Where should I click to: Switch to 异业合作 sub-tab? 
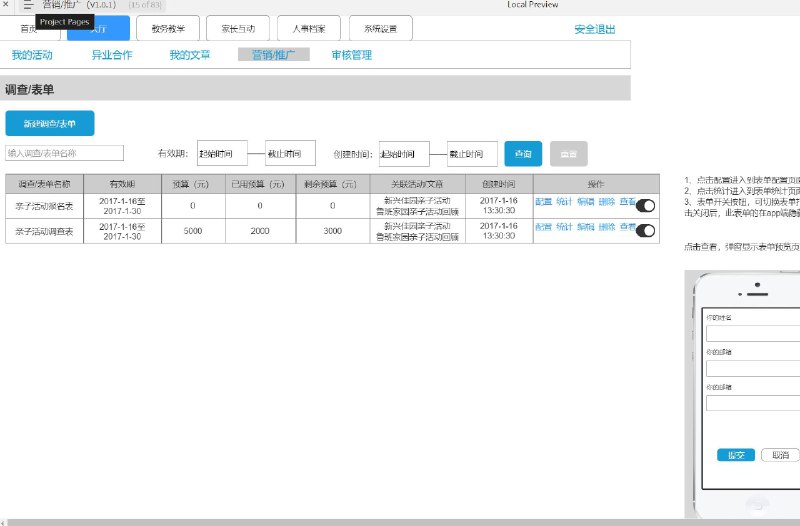tap(112, 55)
